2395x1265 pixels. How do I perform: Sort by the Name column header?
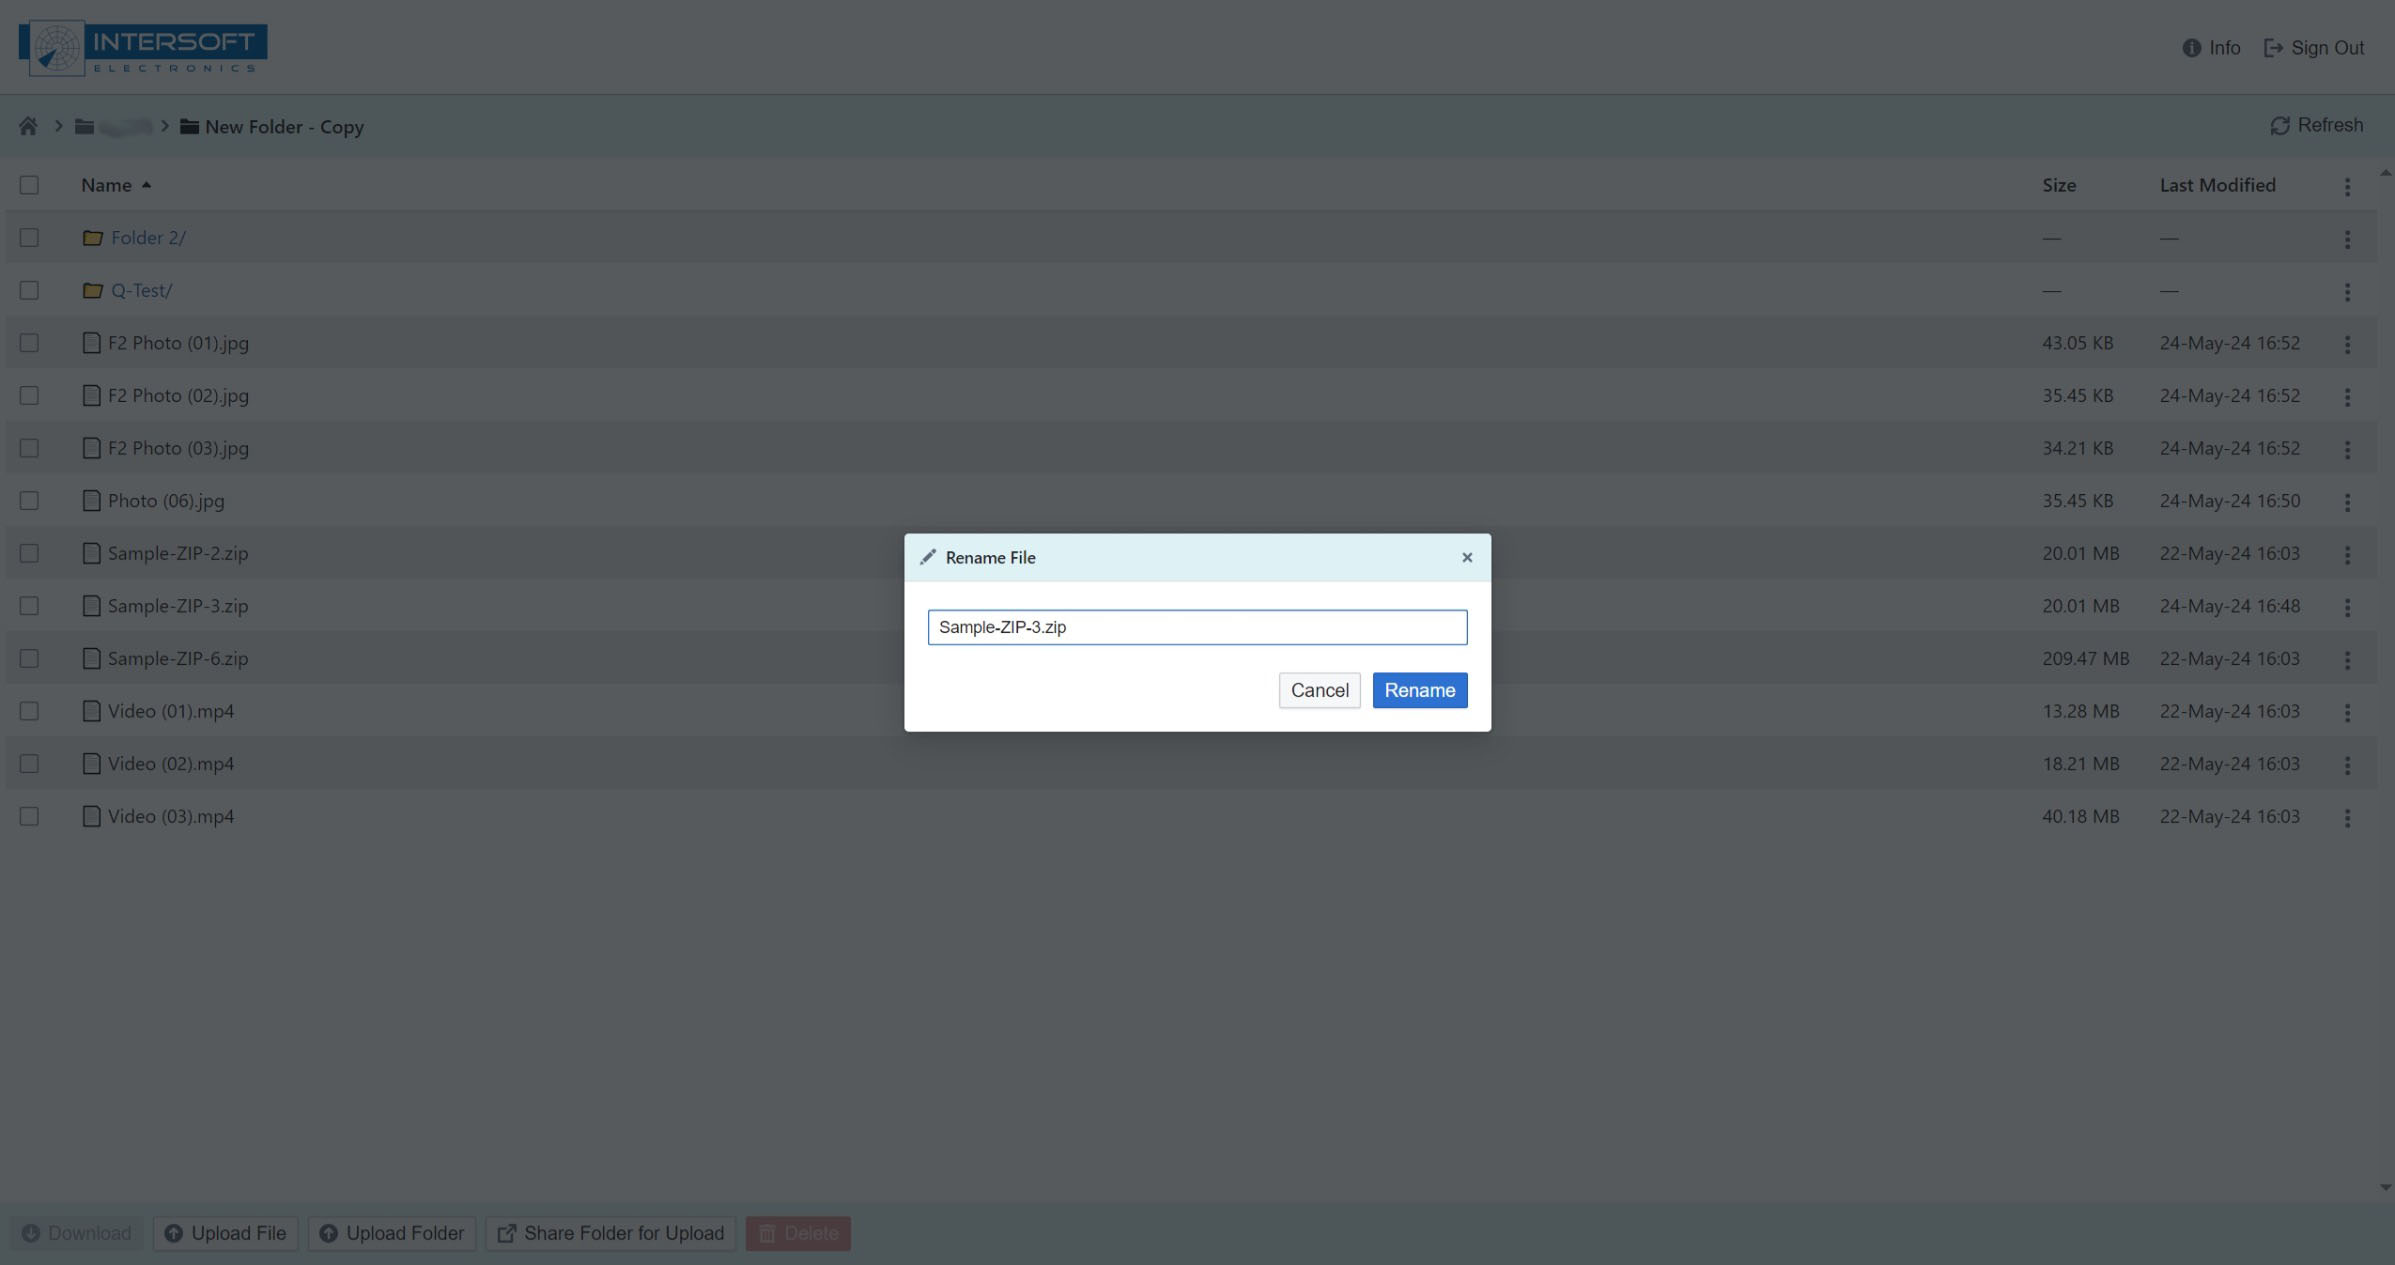tap(106, 185)
